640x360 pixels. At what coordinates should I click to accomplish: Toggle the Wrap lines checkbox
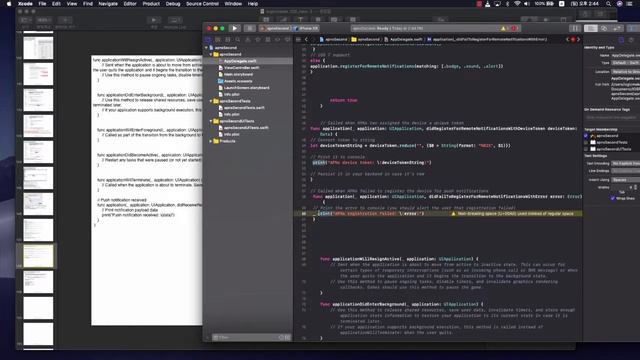613,198
